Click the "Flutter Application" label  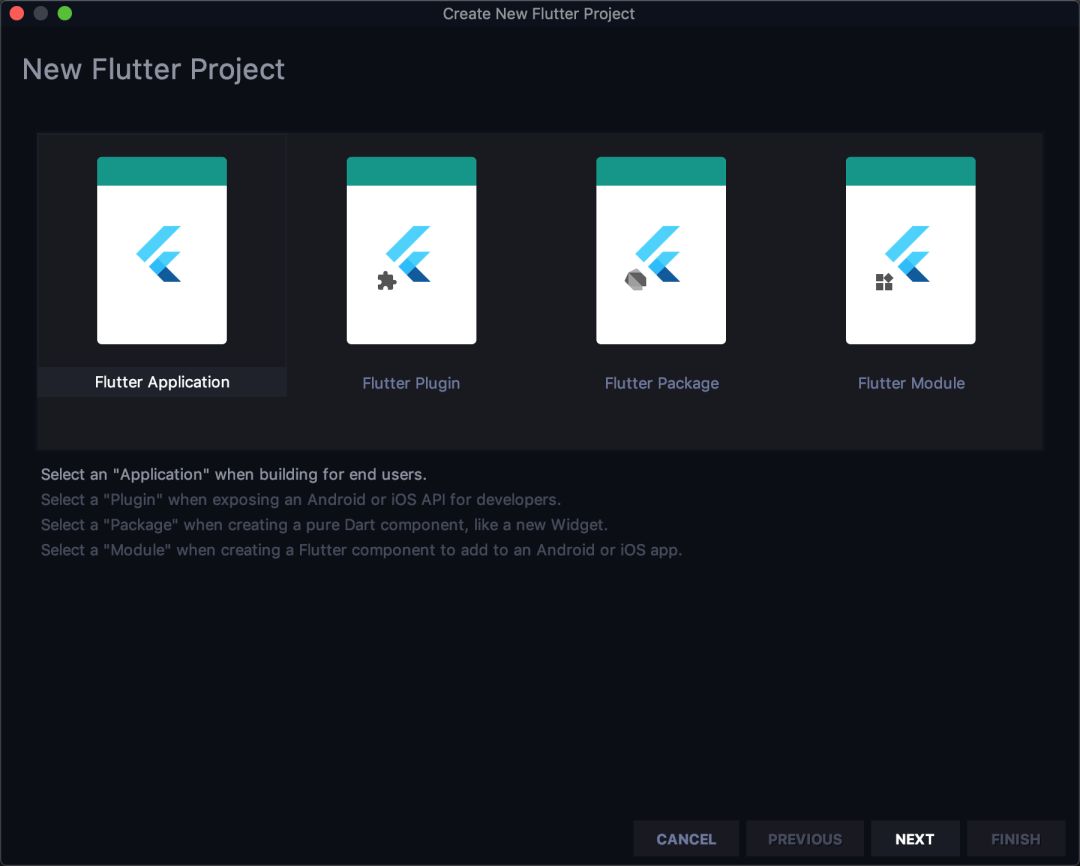coord(162,382)
